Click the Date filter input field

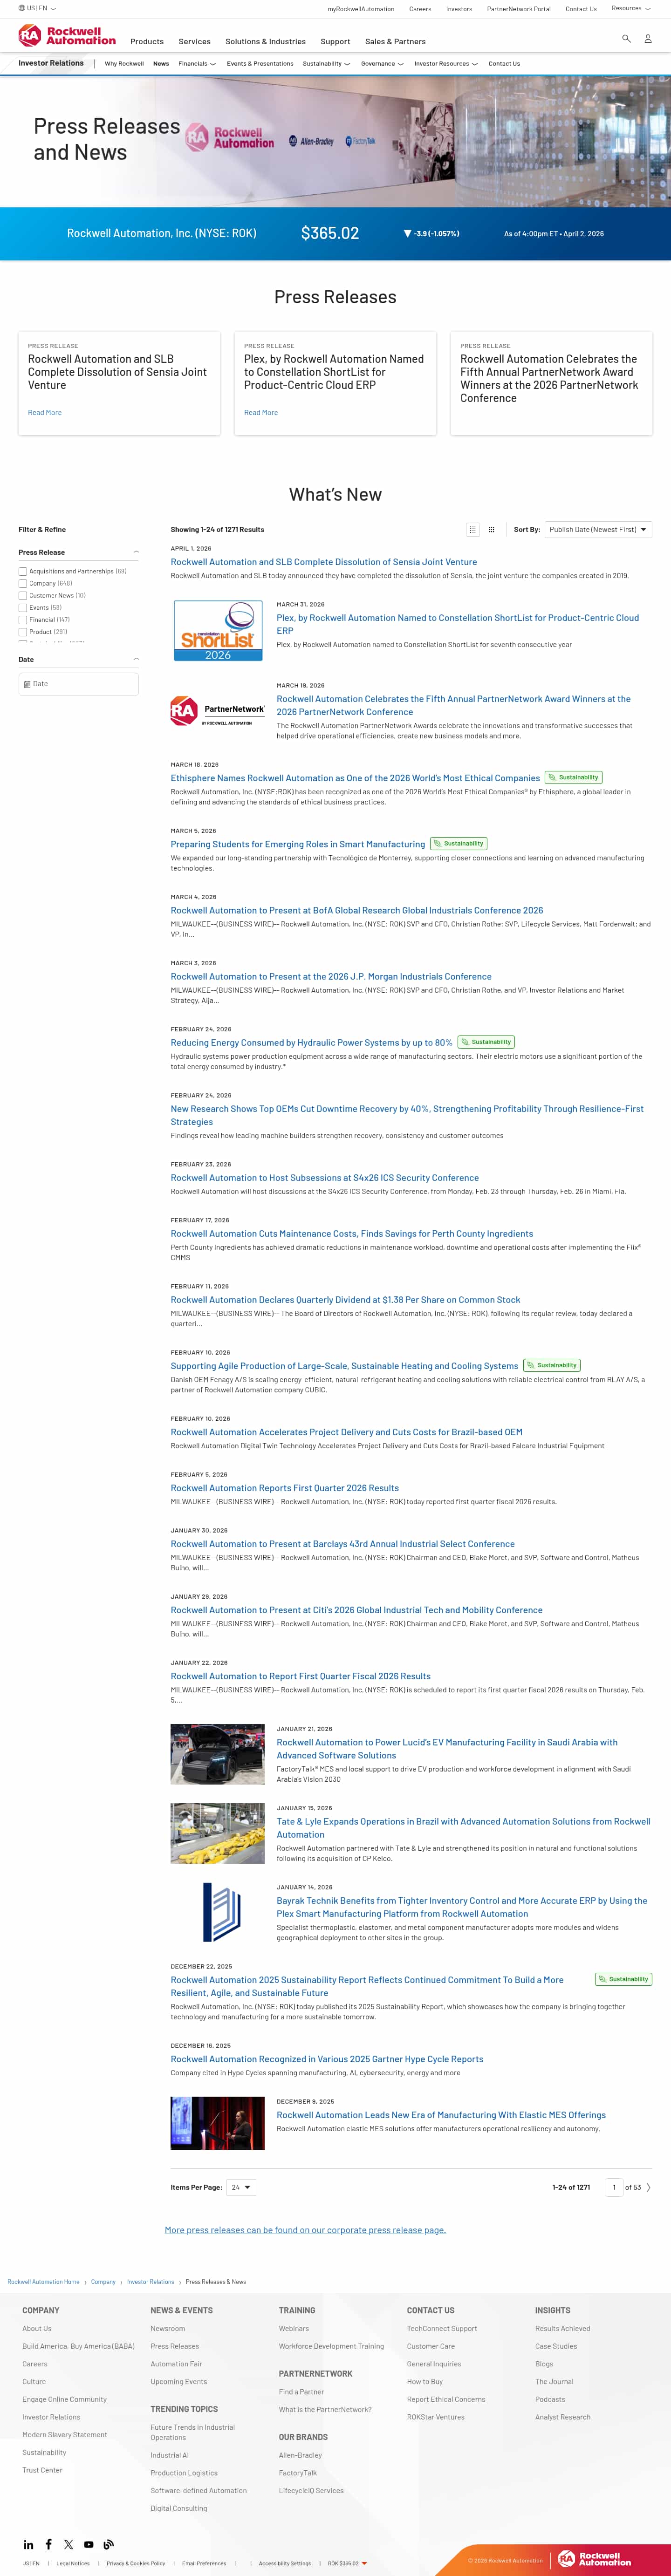tap(78, 684)
